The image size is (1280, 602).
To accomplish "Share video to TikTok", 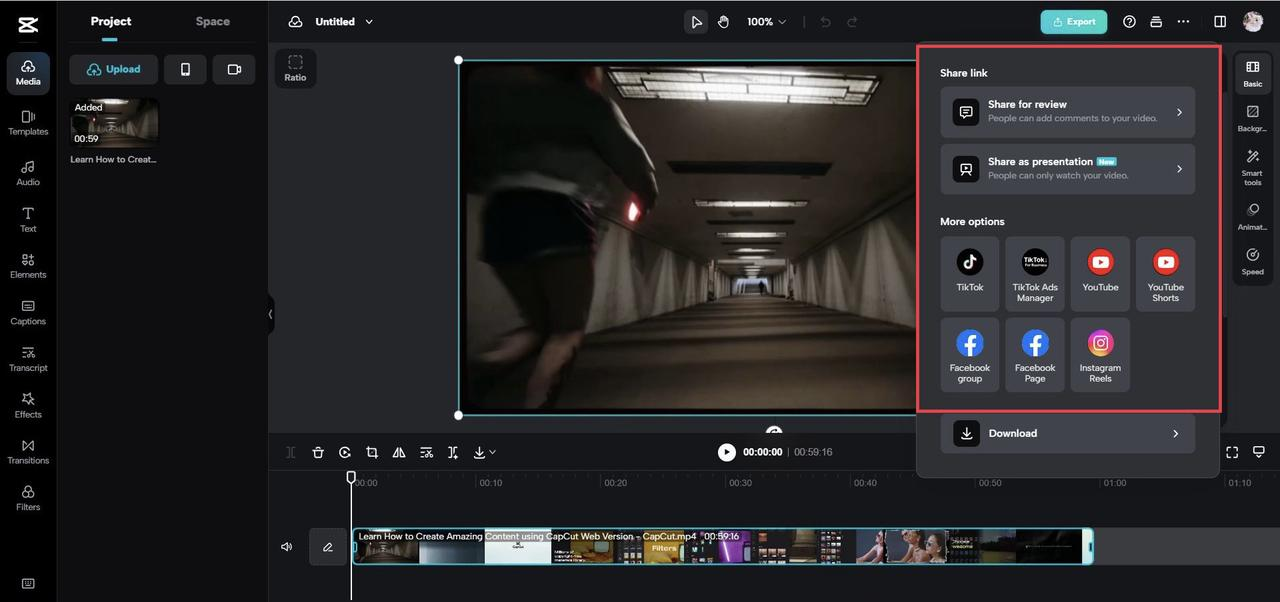I will click(970, 273).
